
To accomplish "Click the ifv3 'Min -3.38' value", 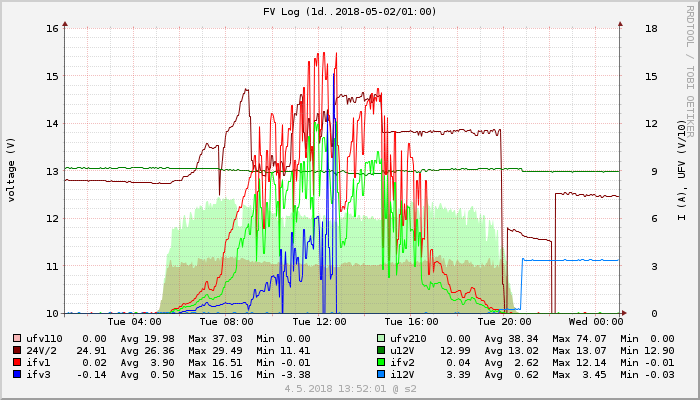I will point(283,375).
